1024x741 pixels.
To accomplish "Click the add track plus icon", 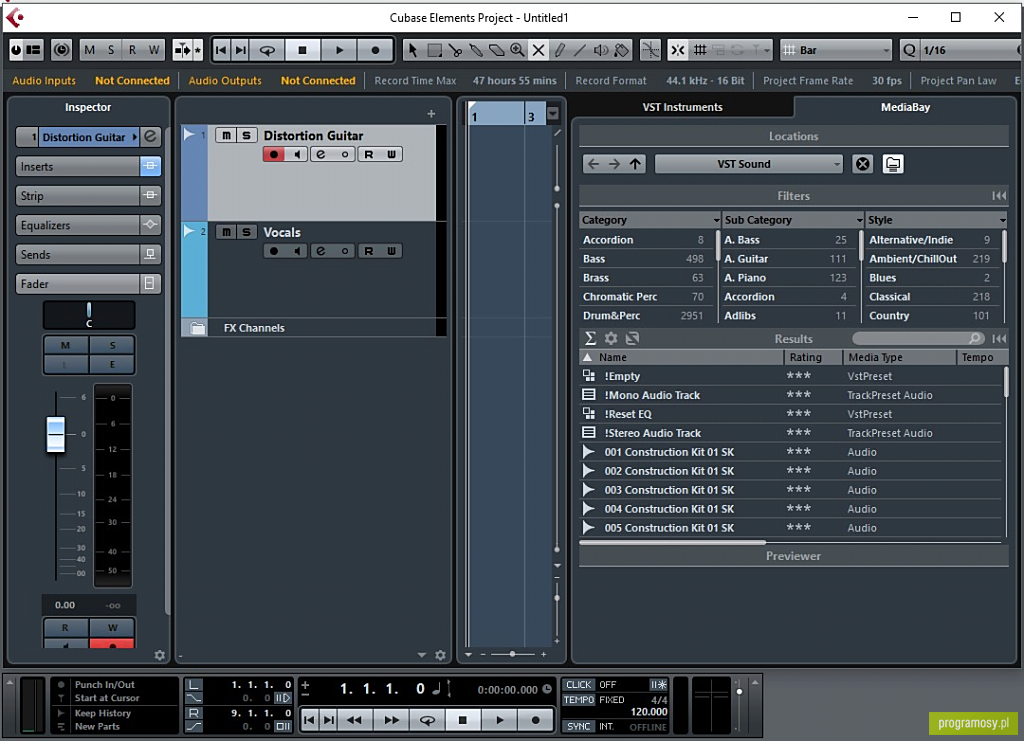I will [431, 114].
